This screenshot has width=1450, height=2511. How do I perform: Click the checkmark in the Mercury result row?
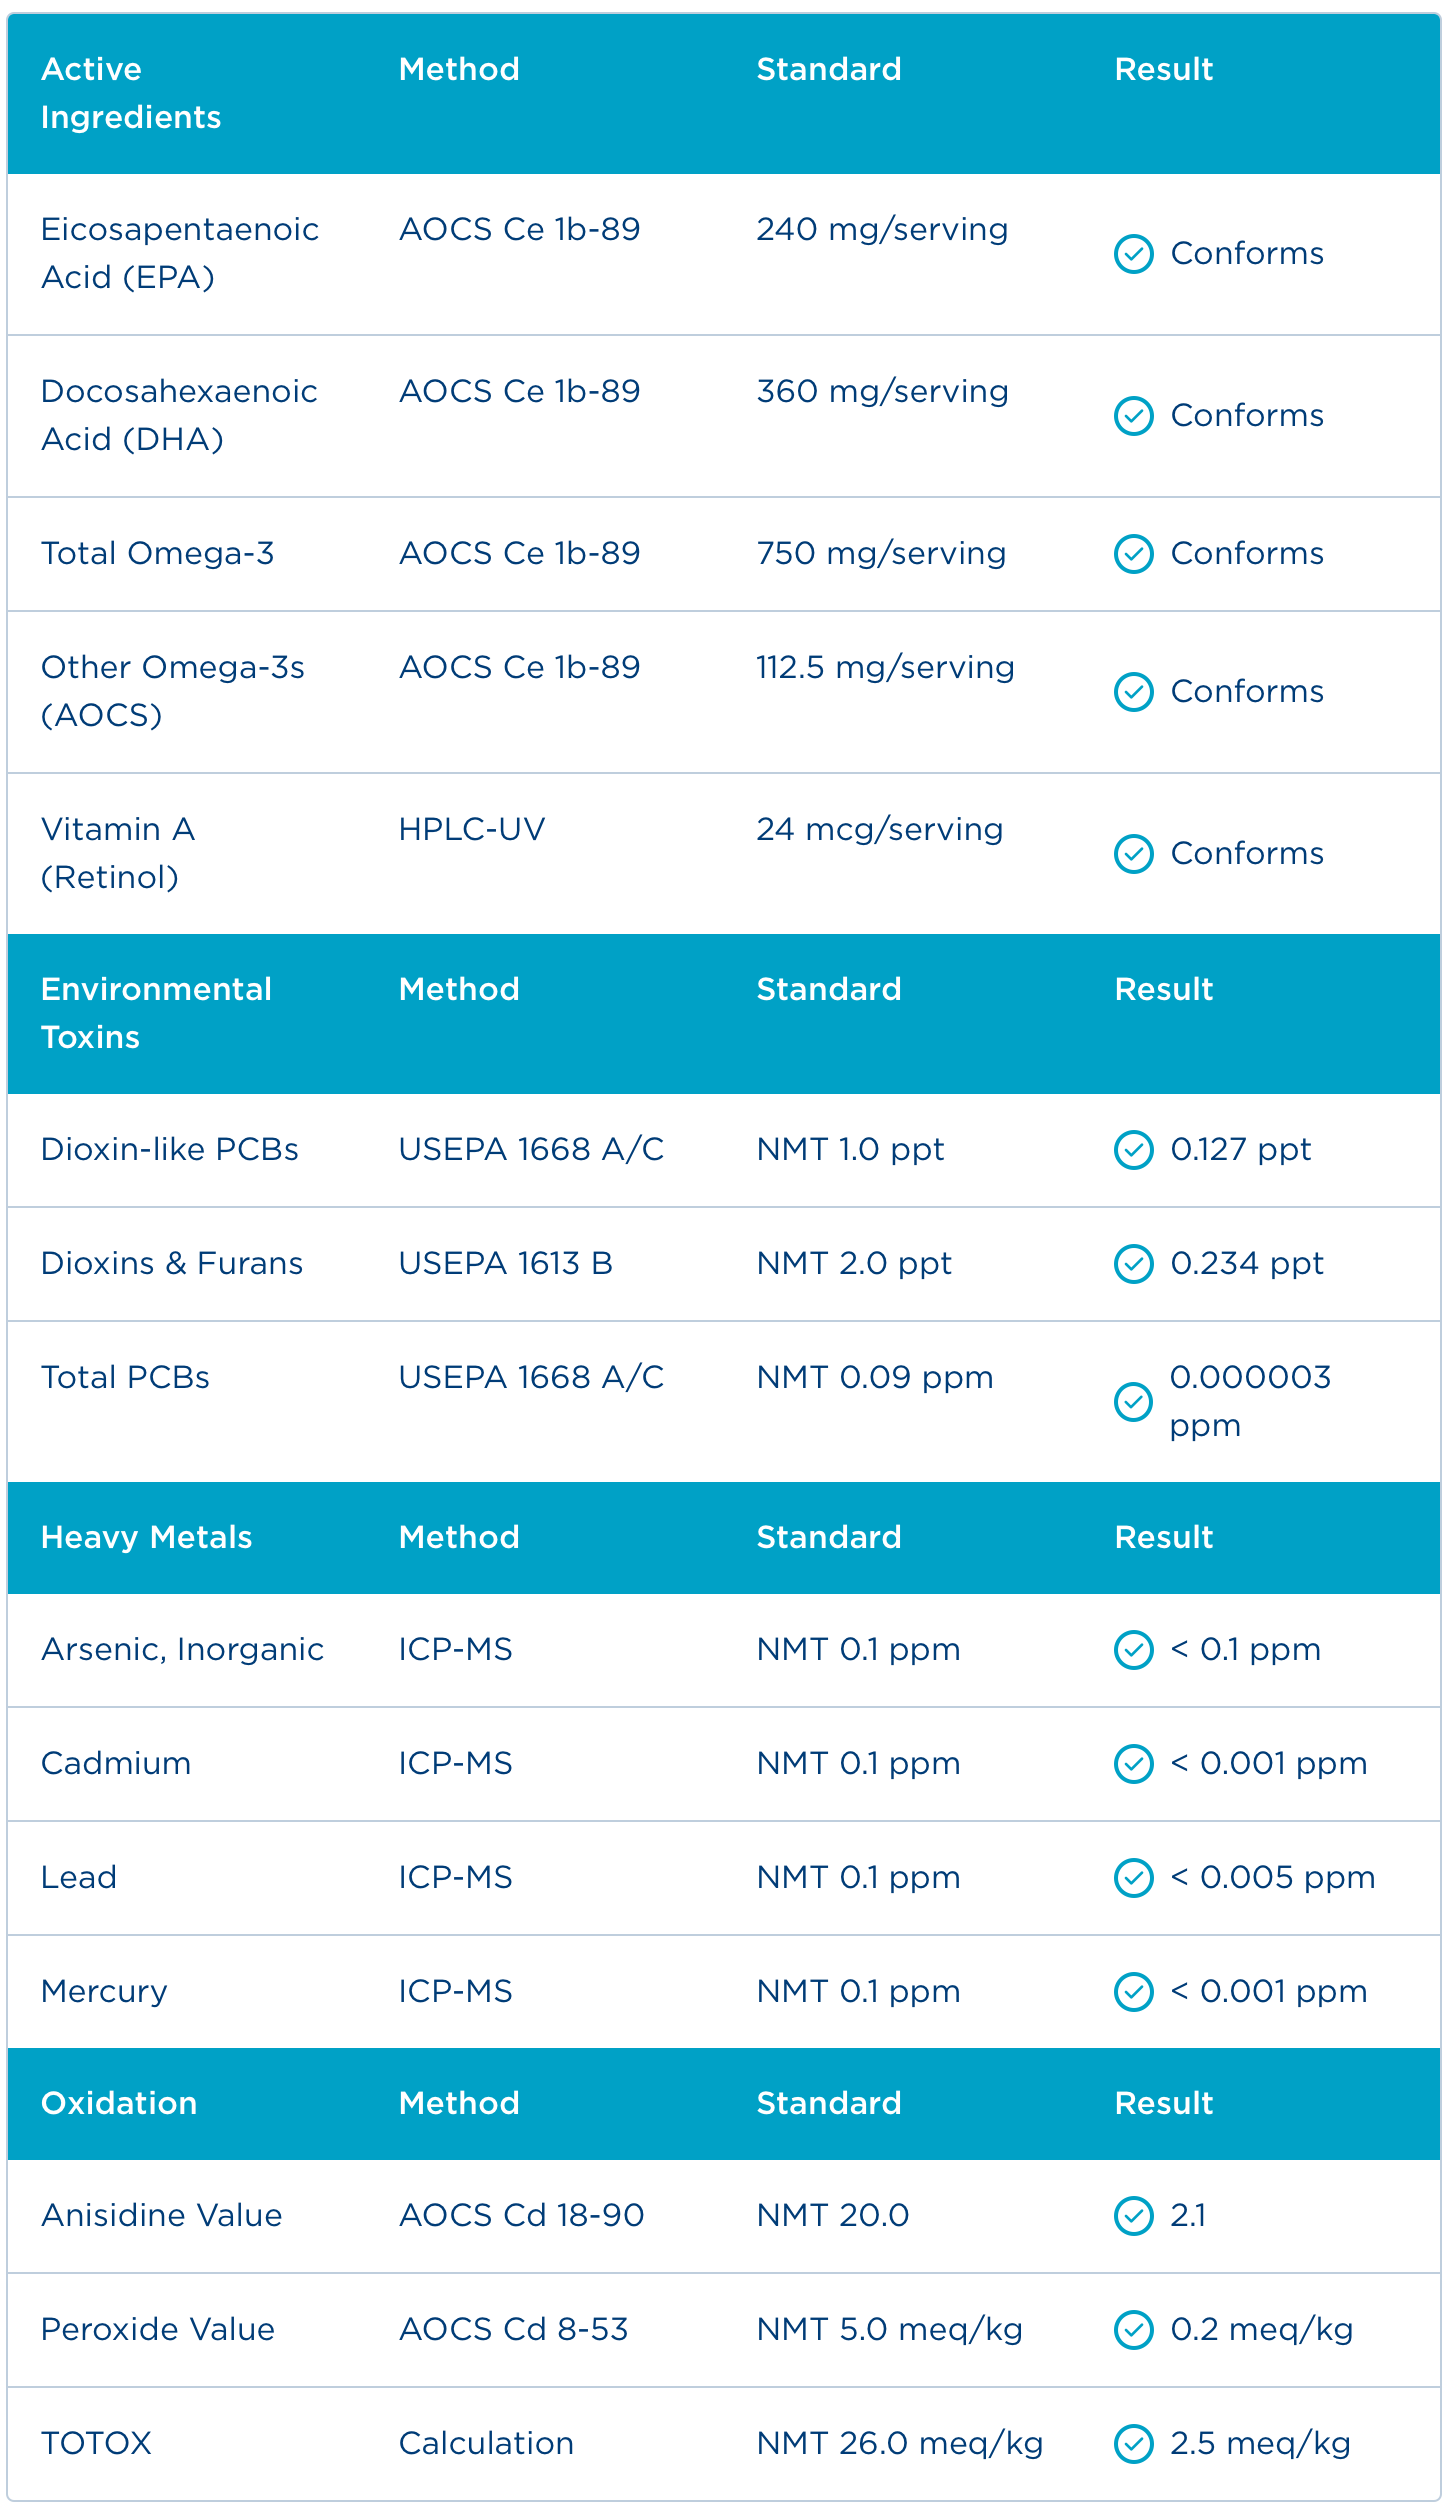point(1133,1992)
